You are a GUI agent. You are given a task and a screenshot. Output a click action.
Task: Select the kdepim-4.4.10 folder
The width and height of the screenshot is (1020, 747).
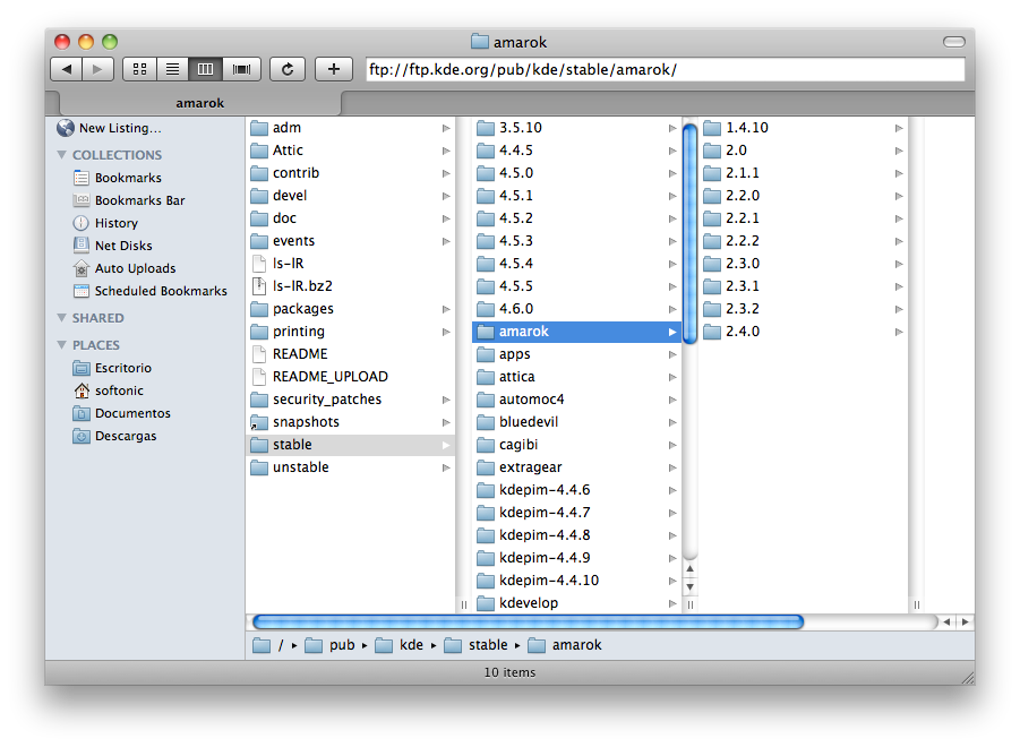coord(576,580)
